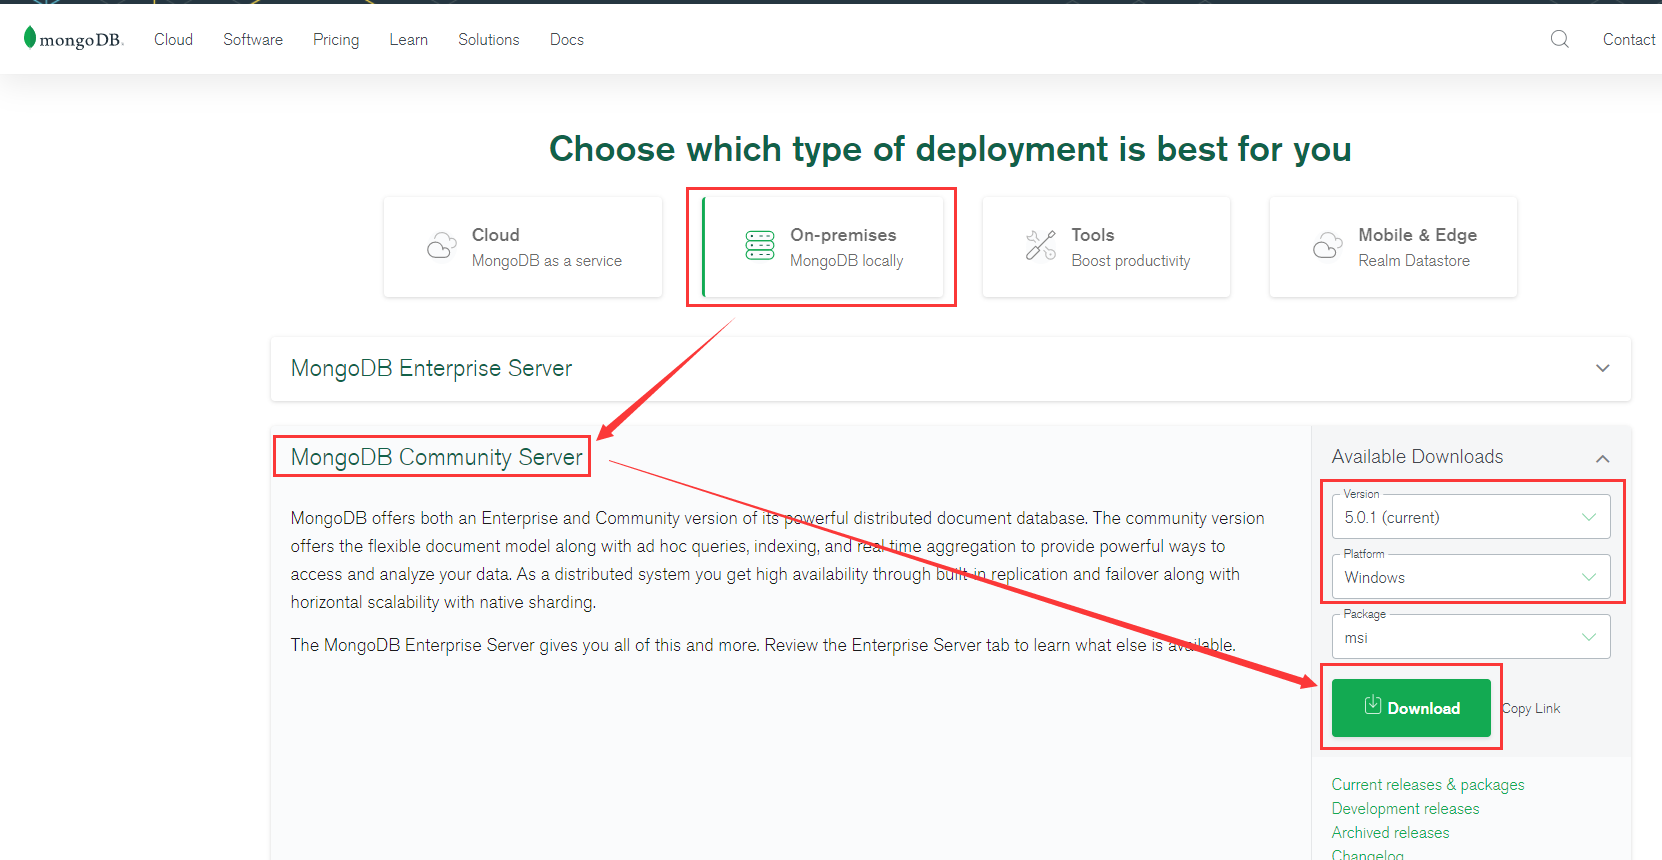Select the Cloud MongoDB as a service card

pyautogui.click(x=523, y=247)
